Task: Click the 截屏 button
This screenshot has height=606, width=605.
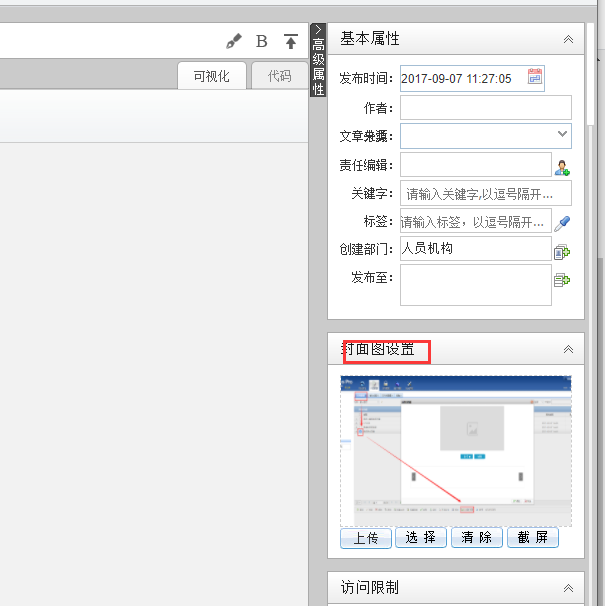Action: [533, 538]
